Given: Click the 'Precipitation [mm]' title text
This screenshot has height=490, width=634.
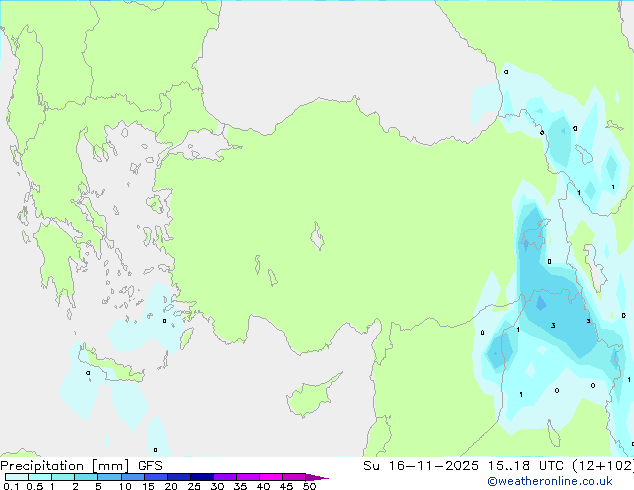Looking at the screenshot, I should 64,466.
